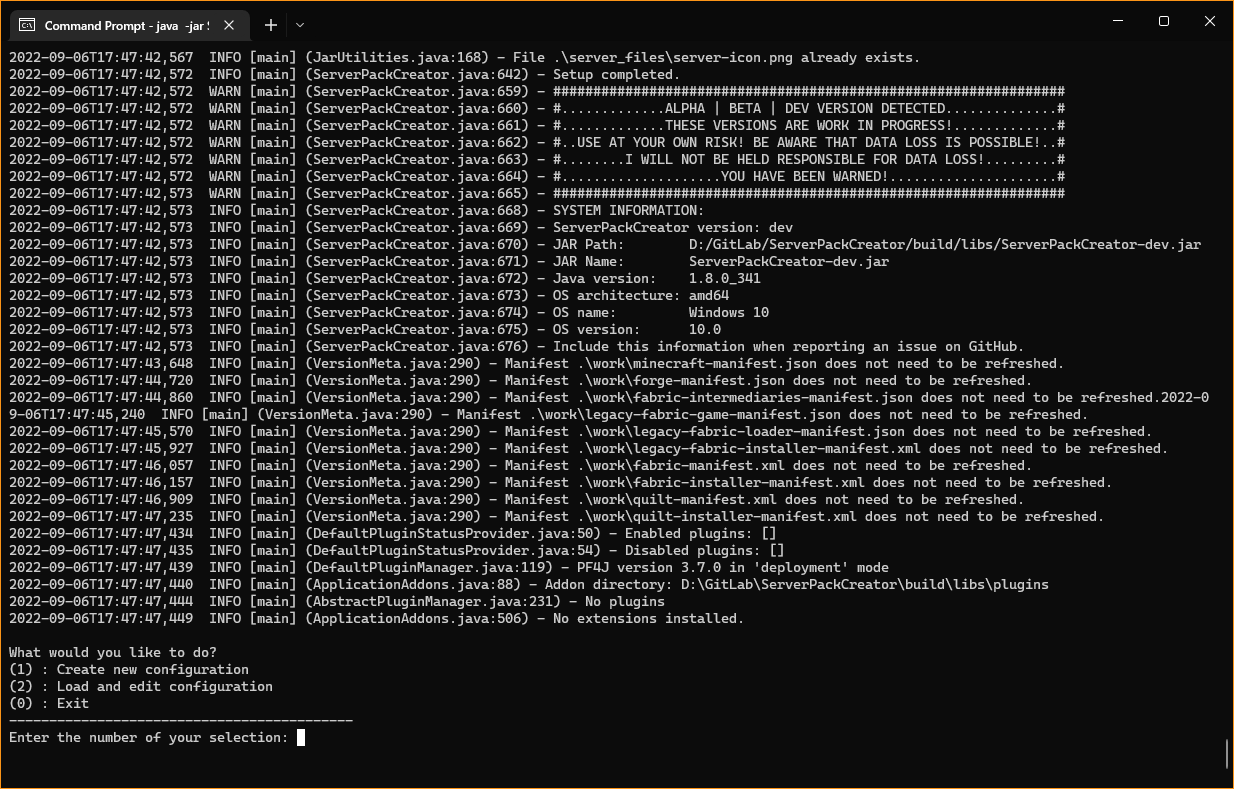1234x789 pixels.
Task: Click the forge-manifest.json log line
Action: pyautogui.click(x=521, y=381)
